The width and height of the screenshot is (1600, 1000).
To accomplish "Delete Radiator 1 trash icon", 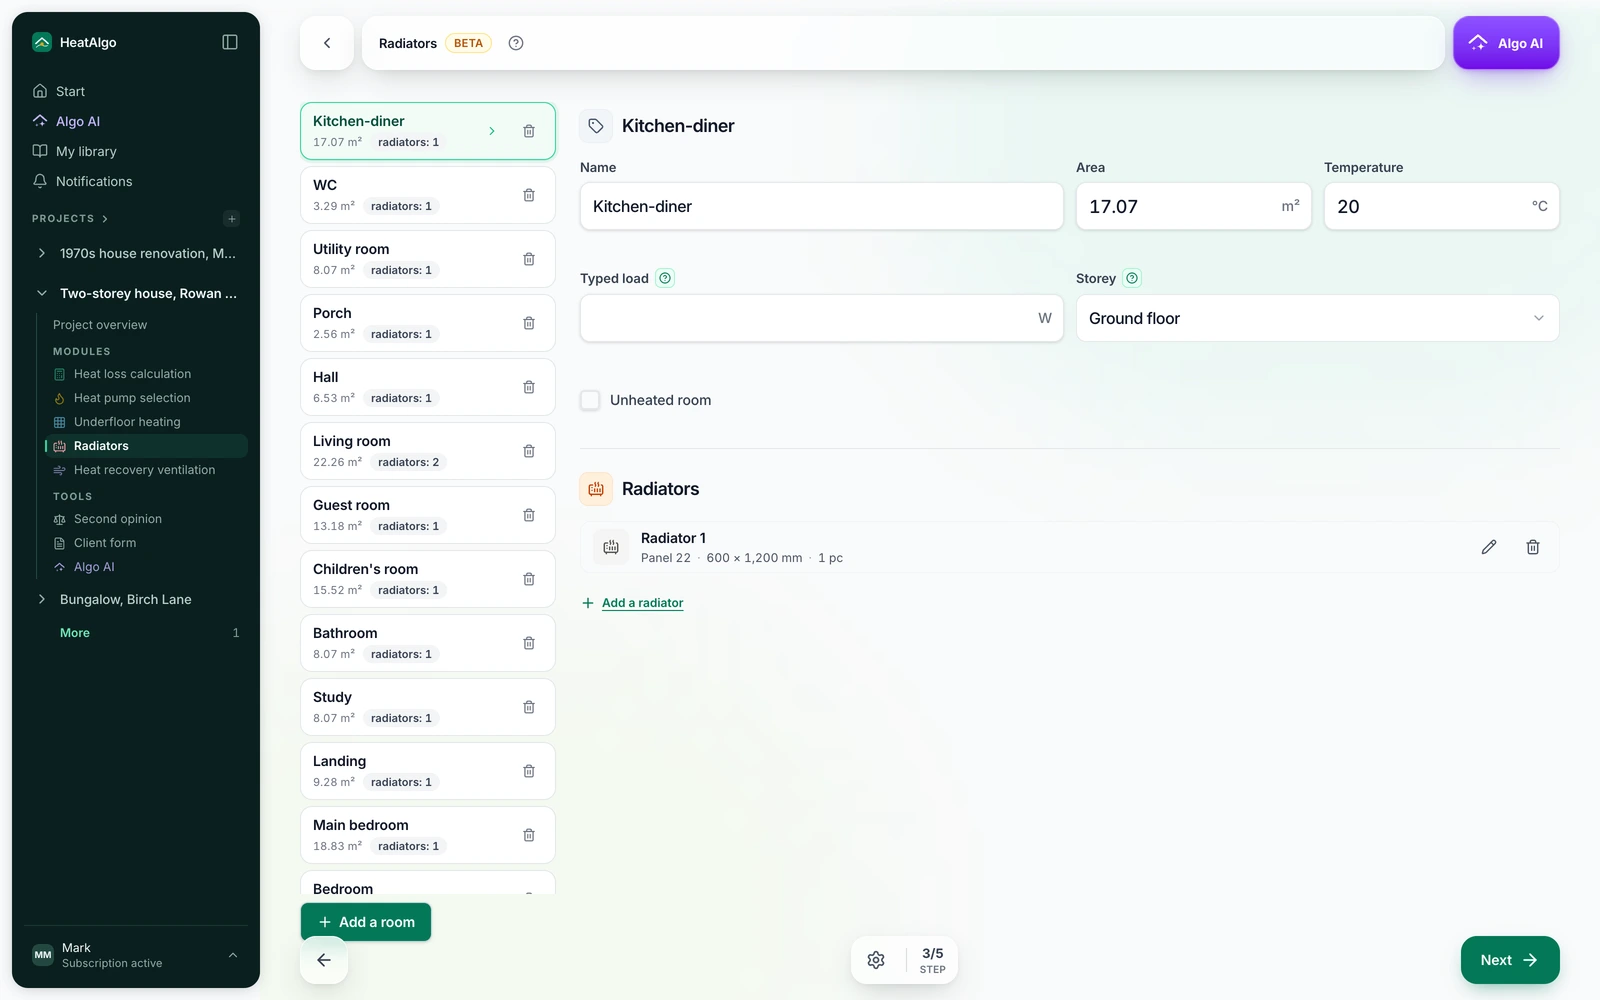I will click(1533, 547).
